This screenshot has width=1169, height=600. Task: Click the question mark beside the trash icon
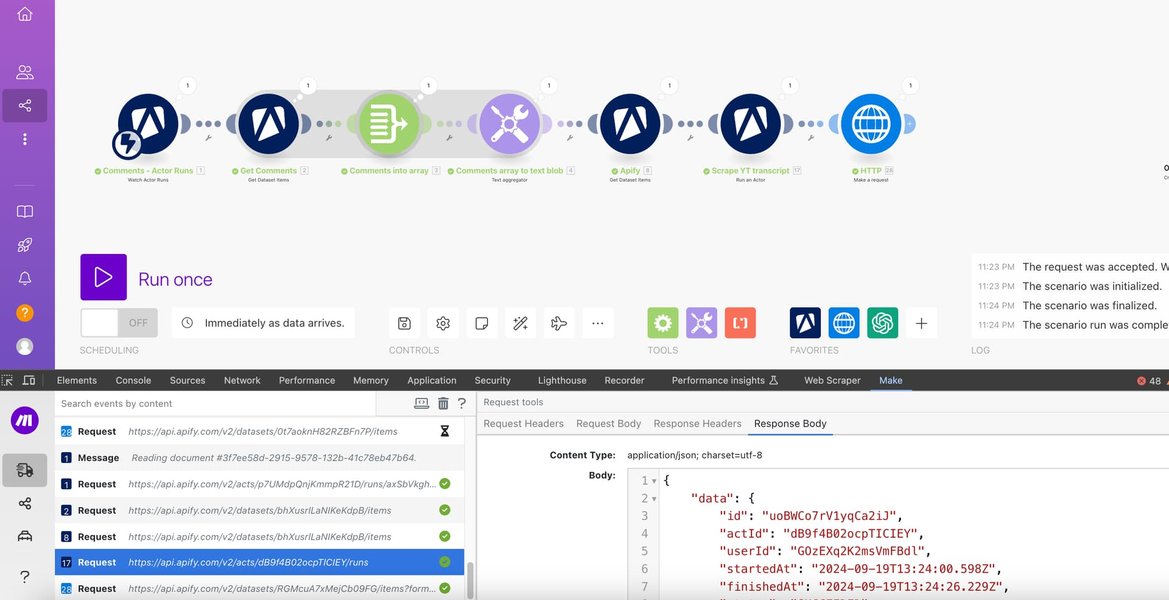[x=461, y=403]
